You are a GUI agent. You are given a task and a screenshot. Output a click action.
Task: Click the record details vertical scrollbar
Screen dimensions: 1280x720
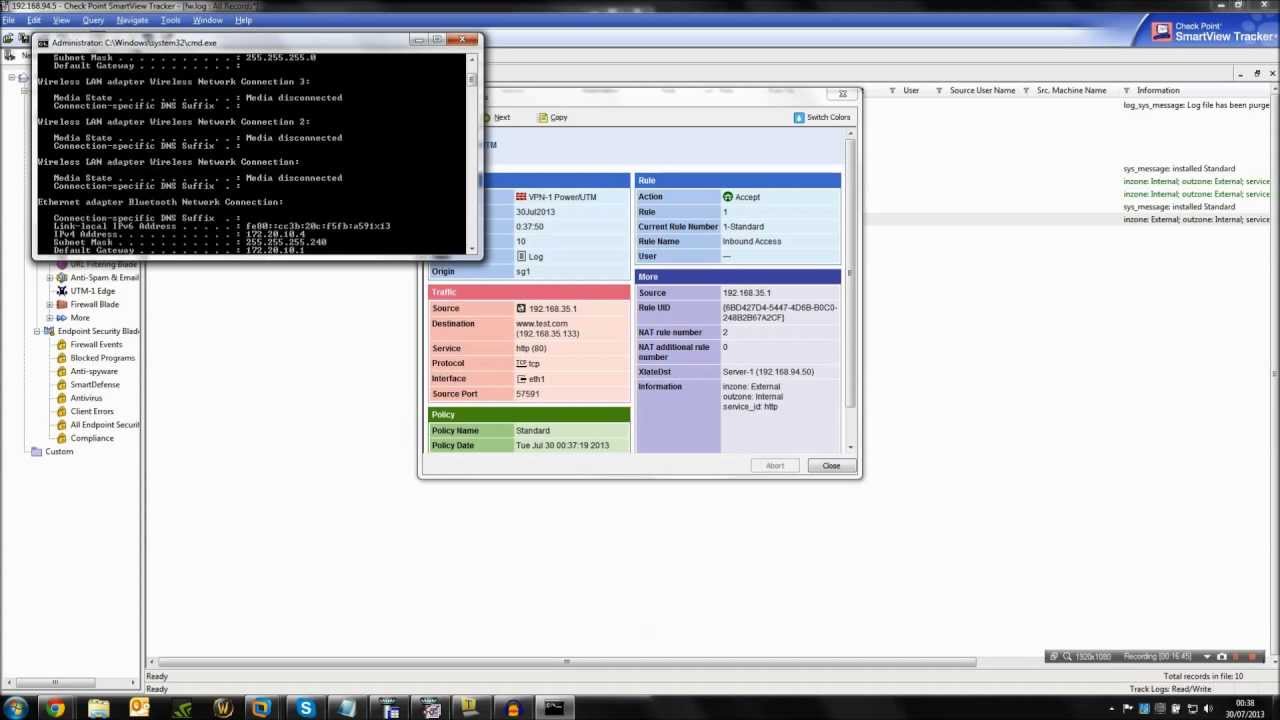[x=850, y=275]
